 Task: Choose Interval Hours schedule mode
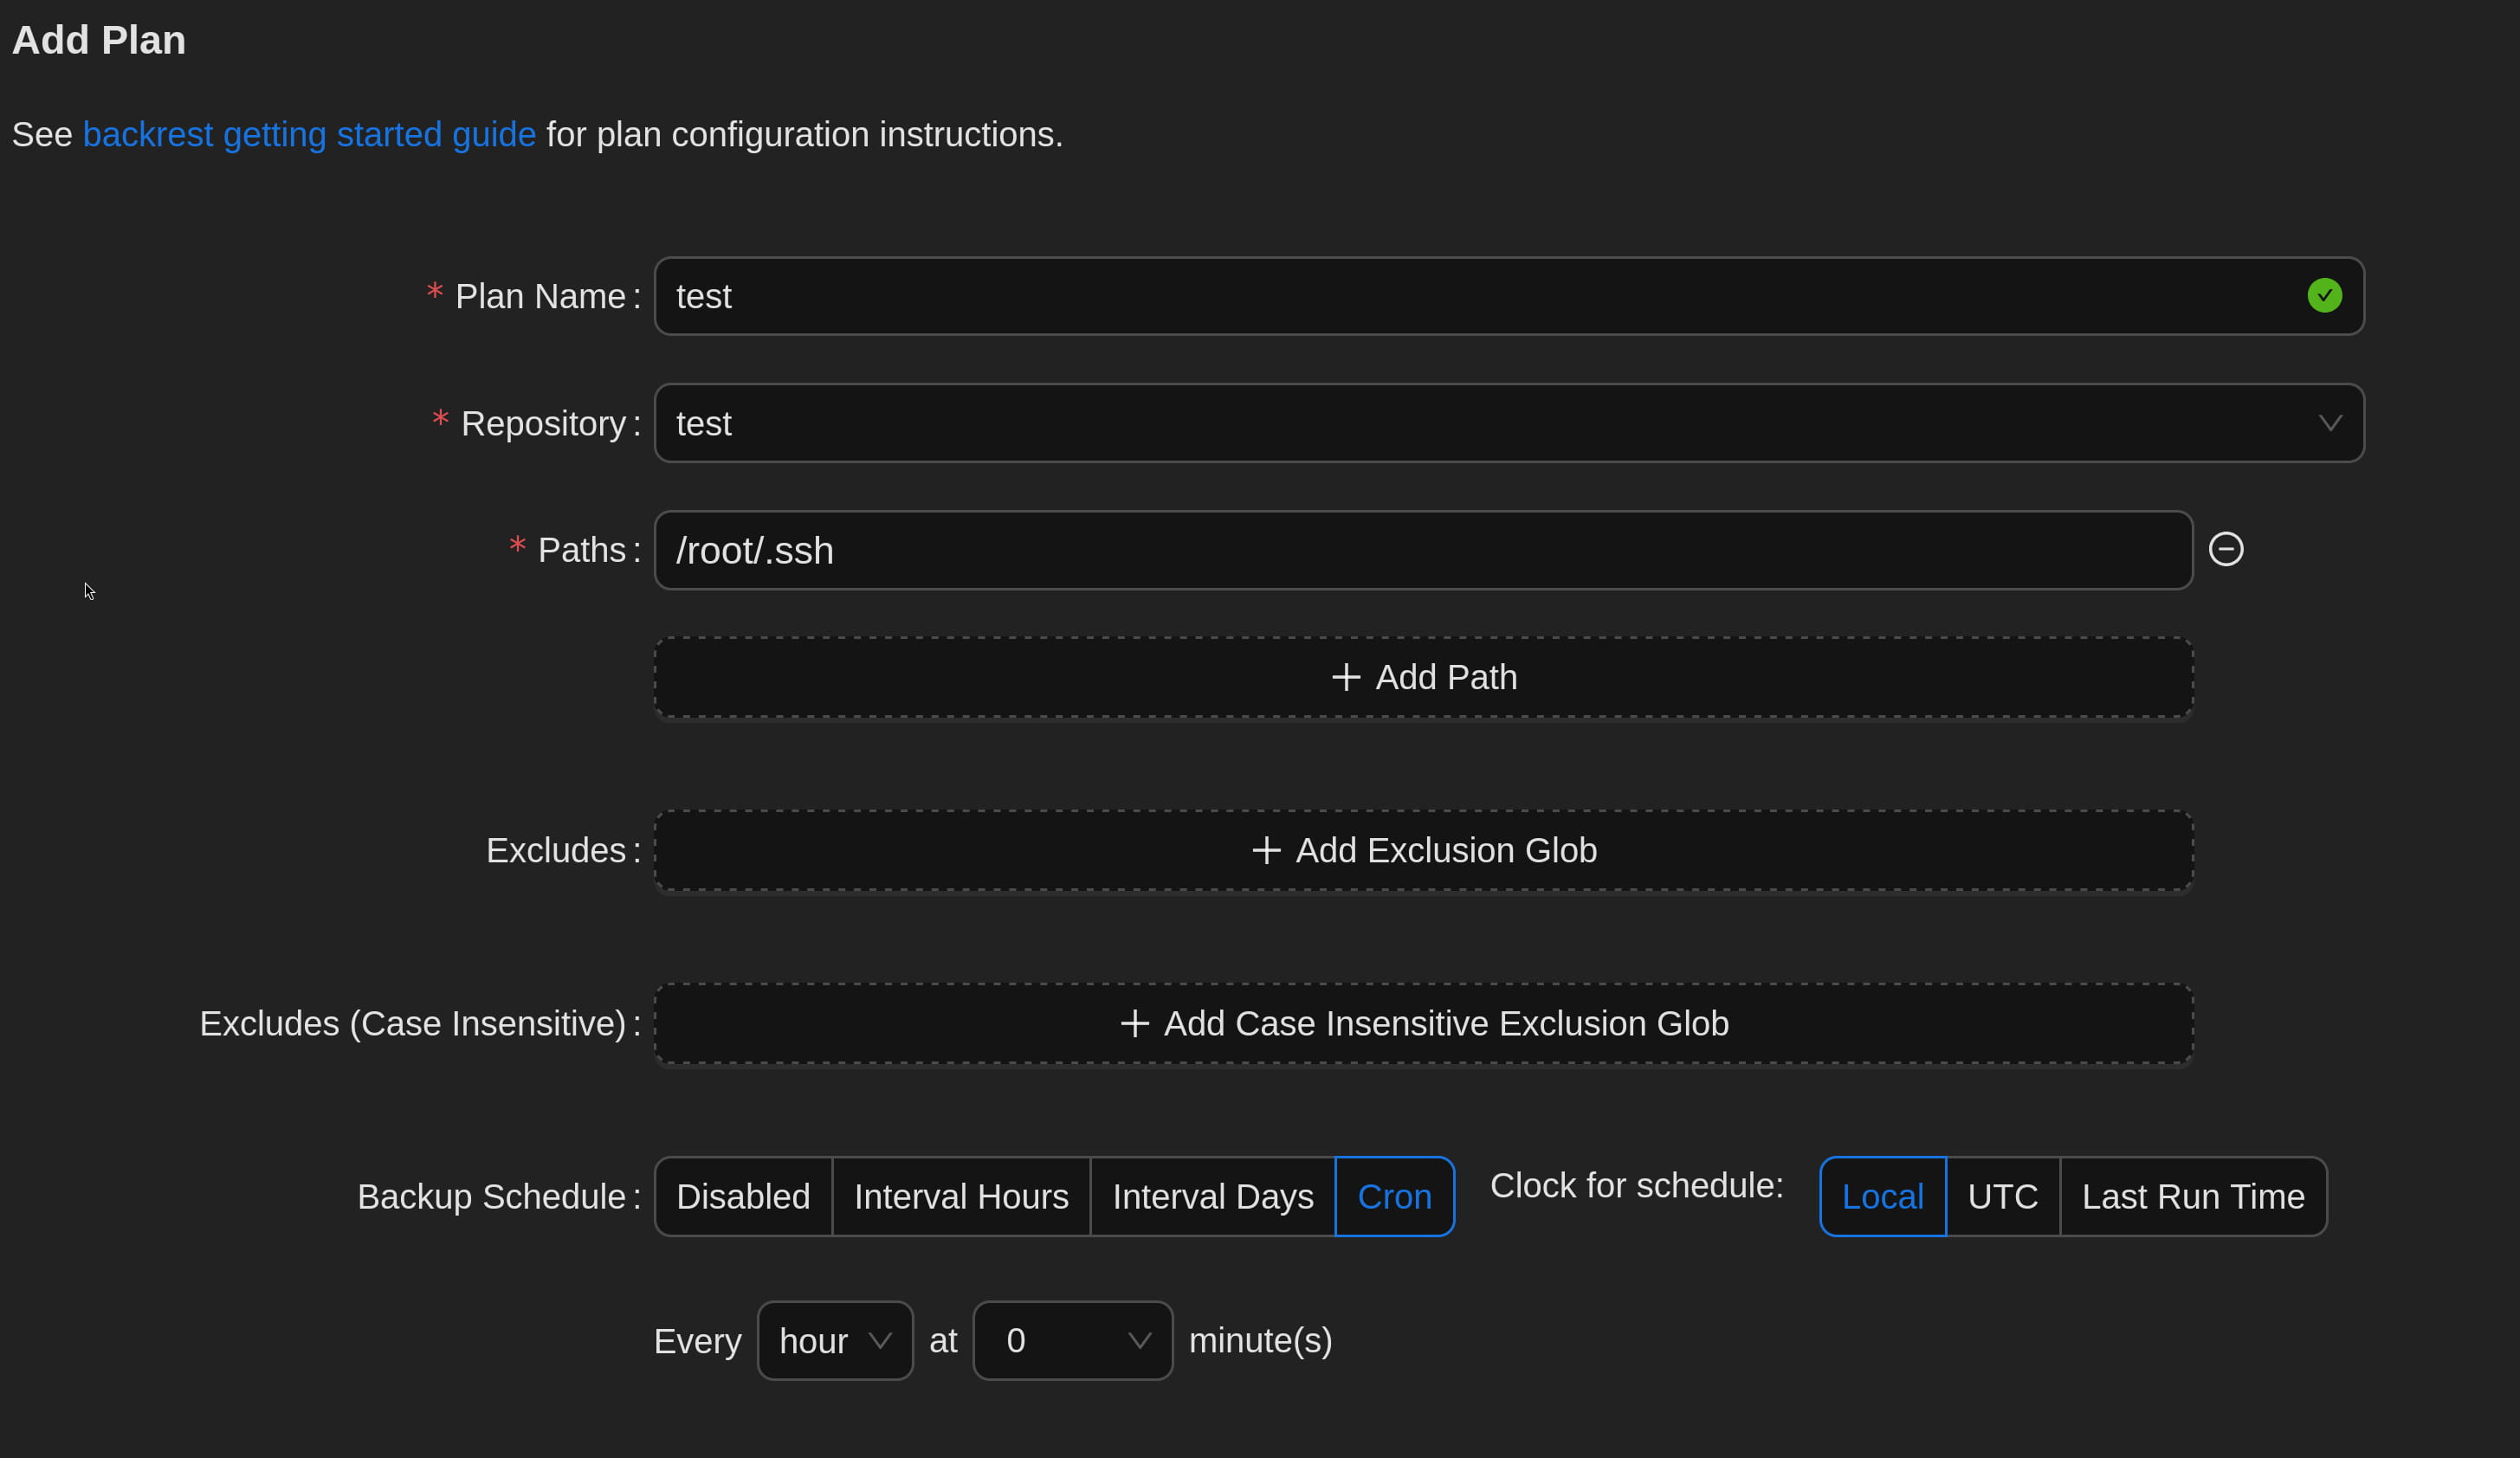tap(961, 1196)
